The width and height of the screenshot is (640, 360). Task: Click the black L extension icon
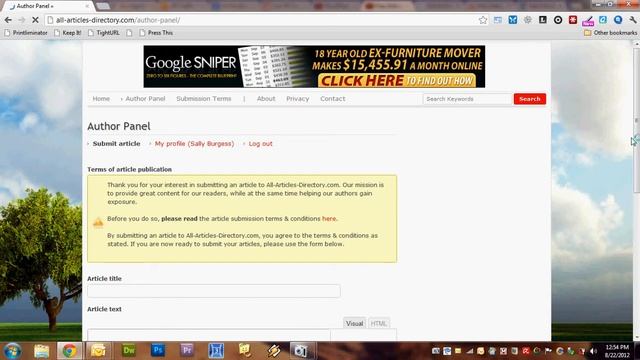(x=542, y=20)
